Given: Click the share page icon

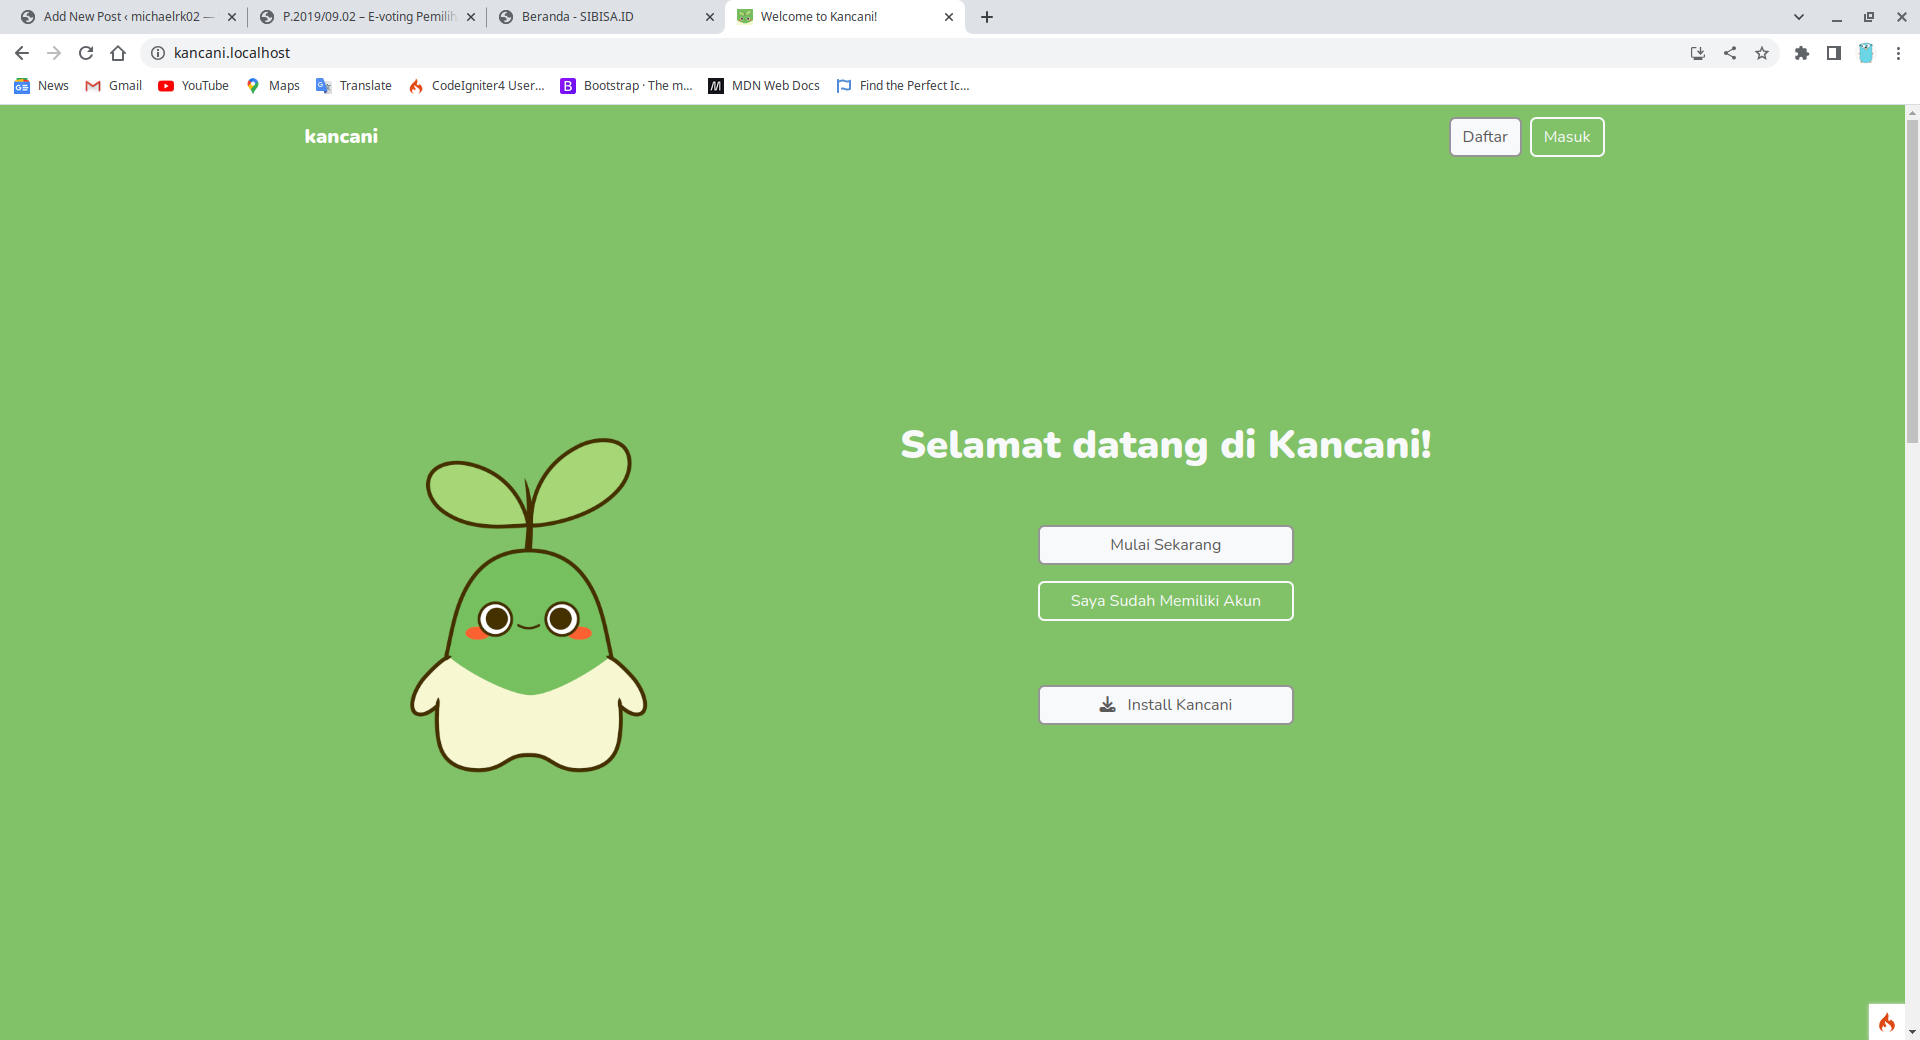Looking at the screenshot, I should [x=1730, y=53].
